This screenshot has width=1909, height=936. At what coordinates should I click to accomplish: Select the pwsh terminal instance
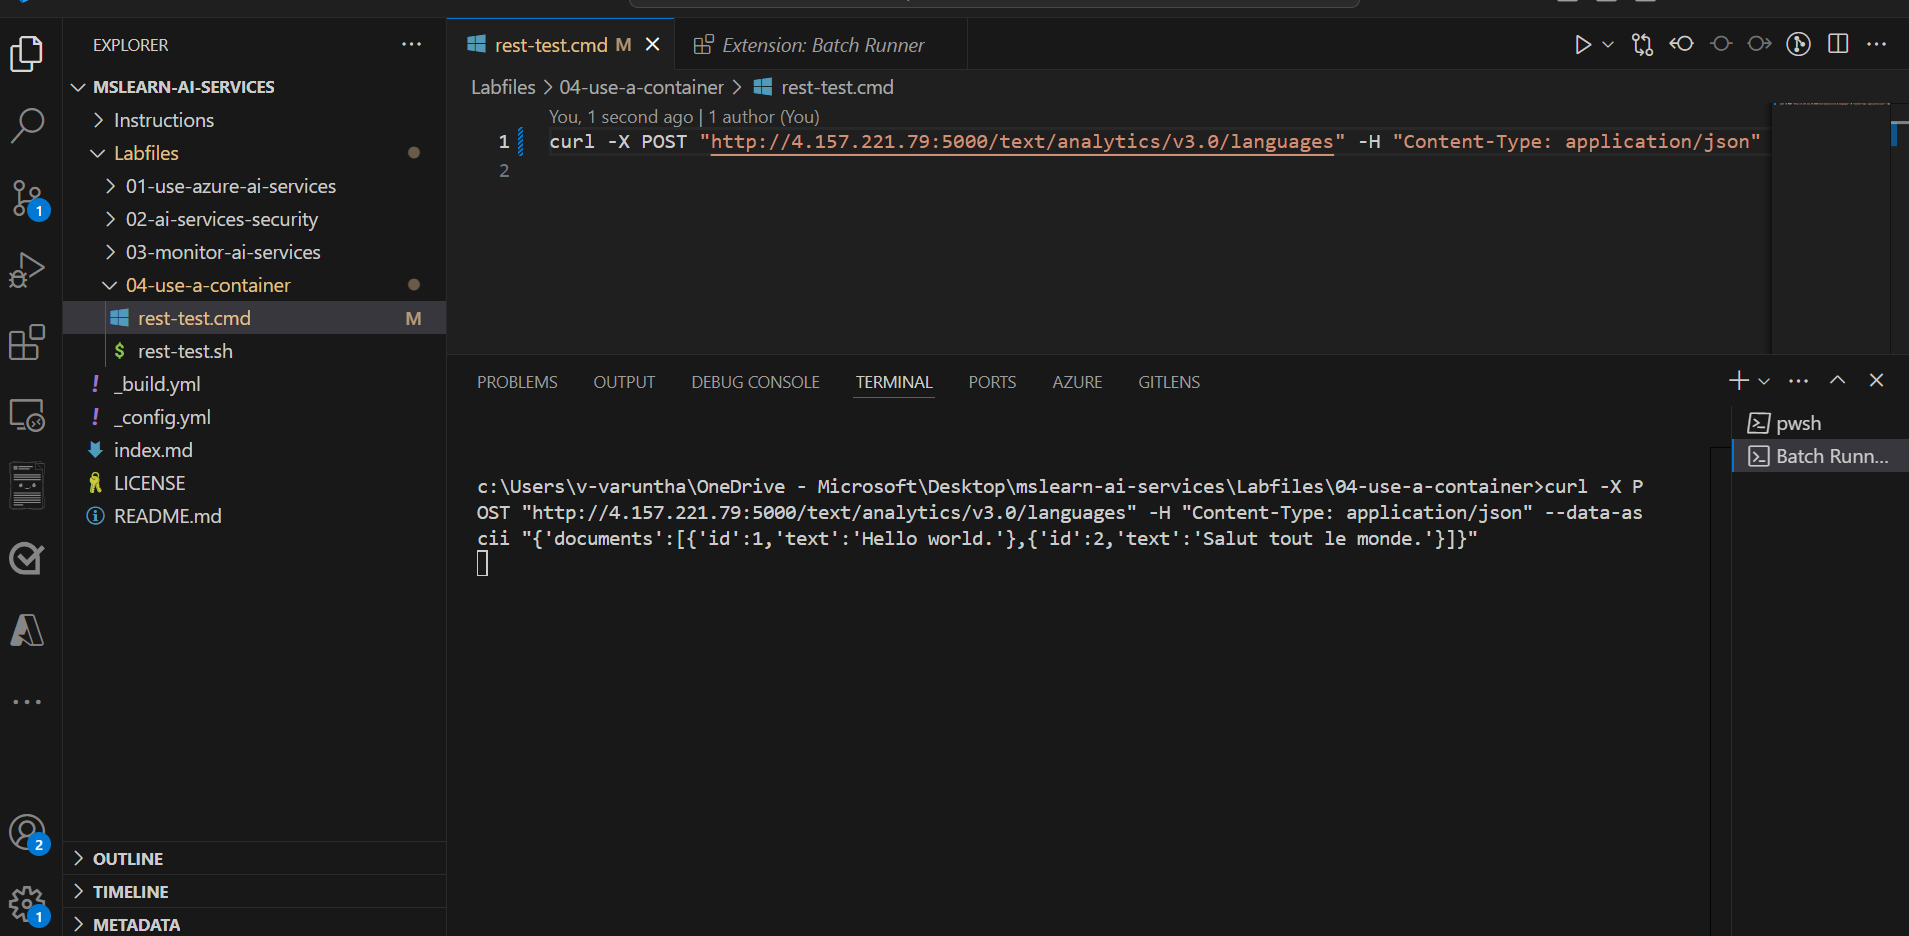[1820, 423]
